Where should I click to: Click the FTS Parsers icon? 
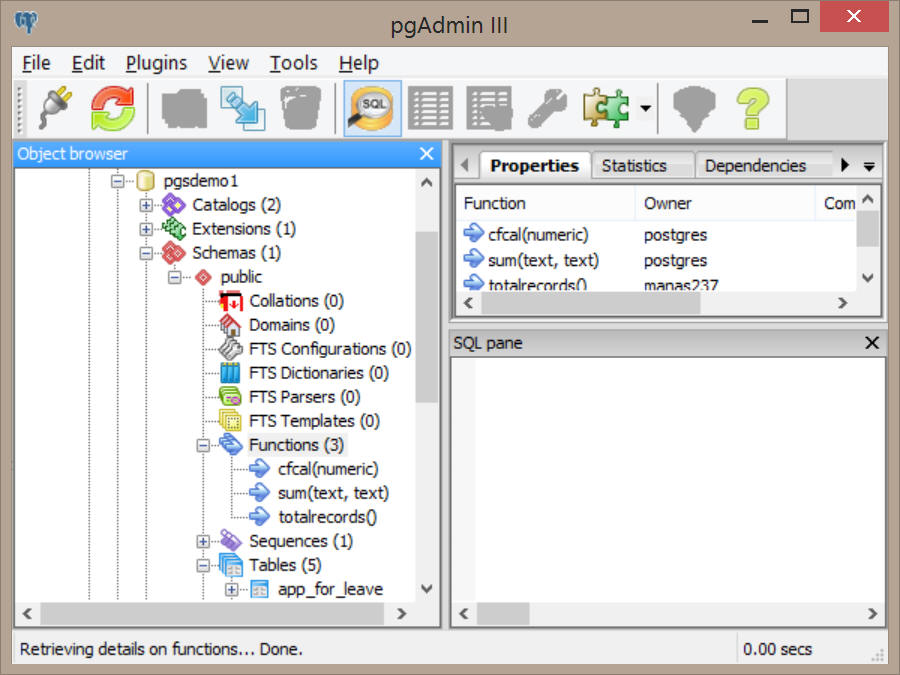tap(231, 397)
